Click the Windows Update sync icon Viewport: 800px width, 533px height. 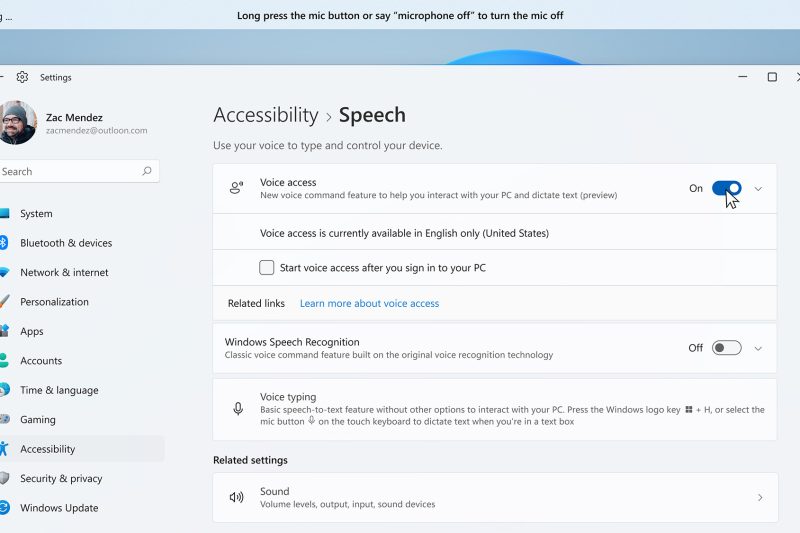point(4,507)
